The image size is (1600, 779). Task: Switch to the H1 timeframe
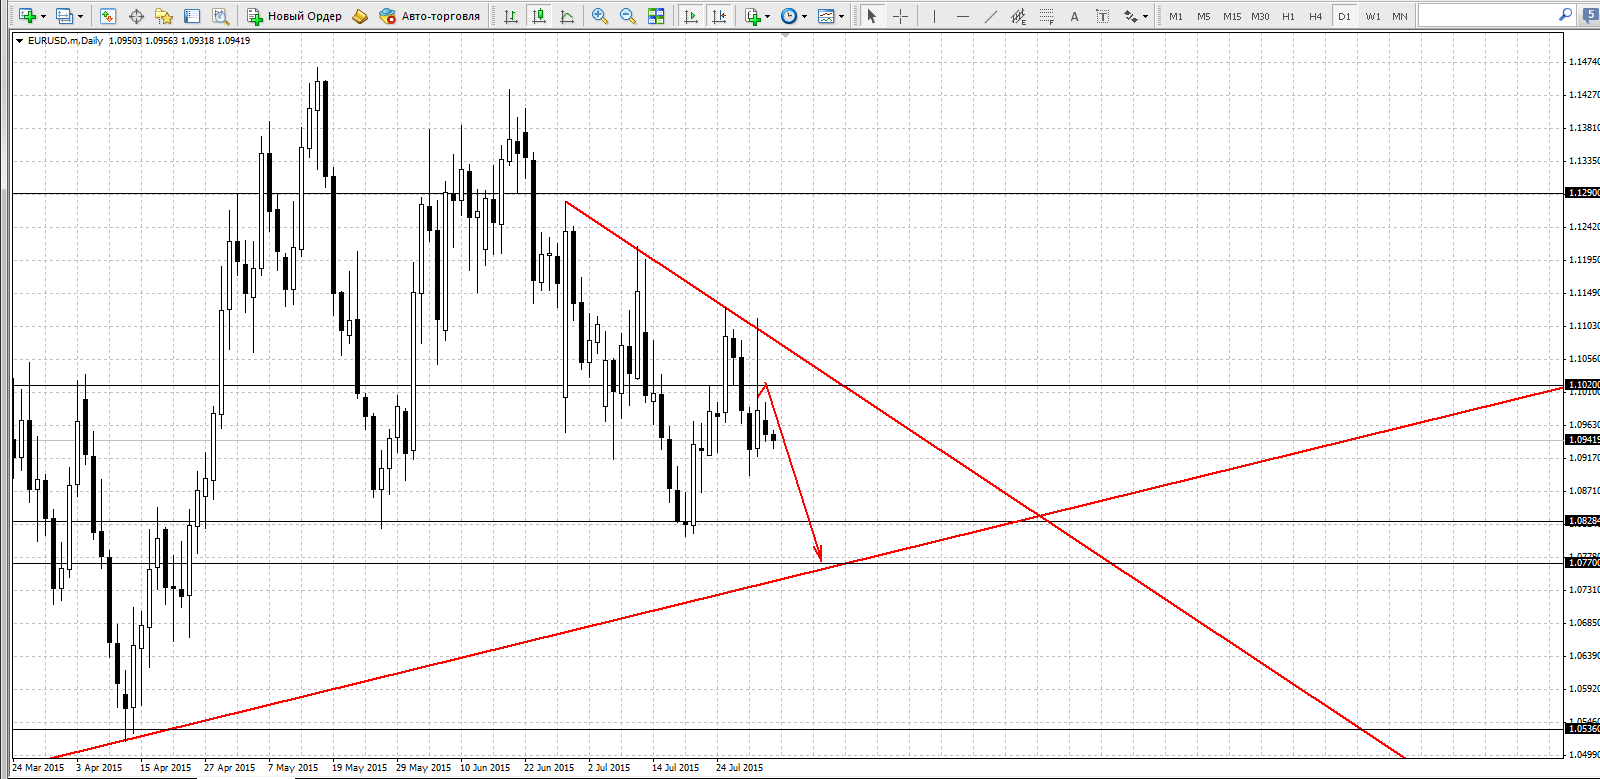pyautogui.click(x=1288, y=16)
